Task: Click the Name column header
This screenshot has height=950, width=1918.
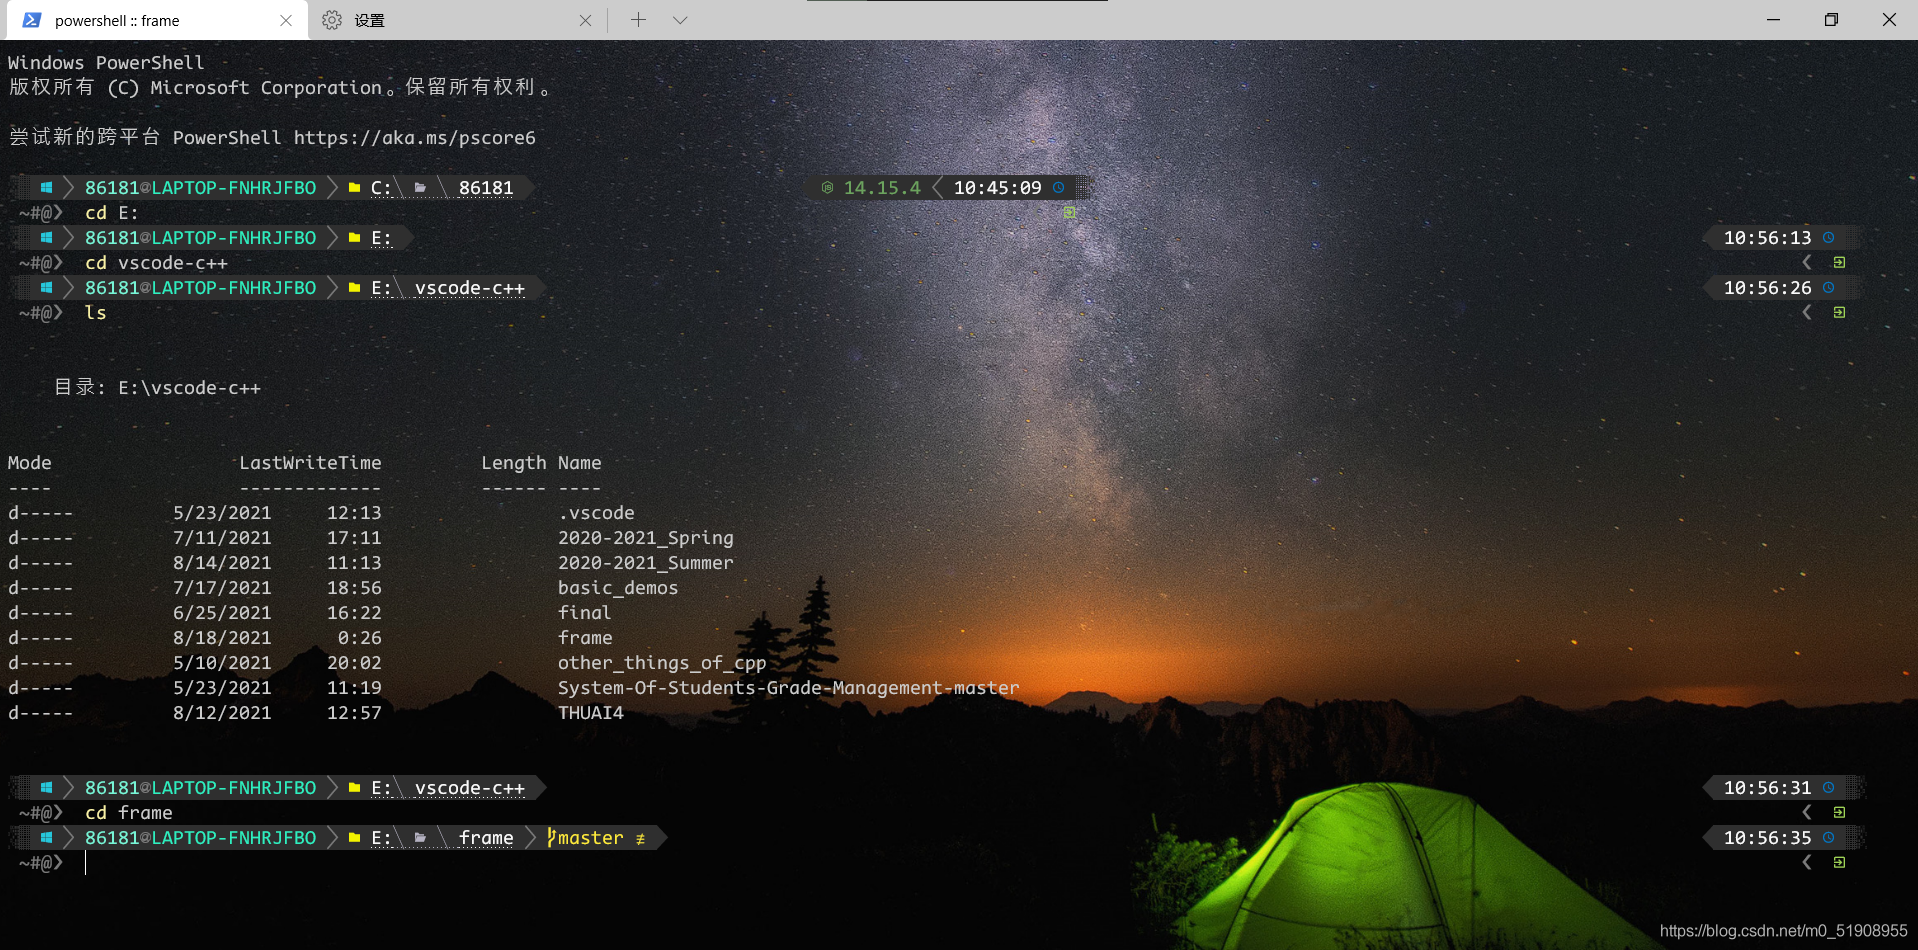Action: [580, 463]
